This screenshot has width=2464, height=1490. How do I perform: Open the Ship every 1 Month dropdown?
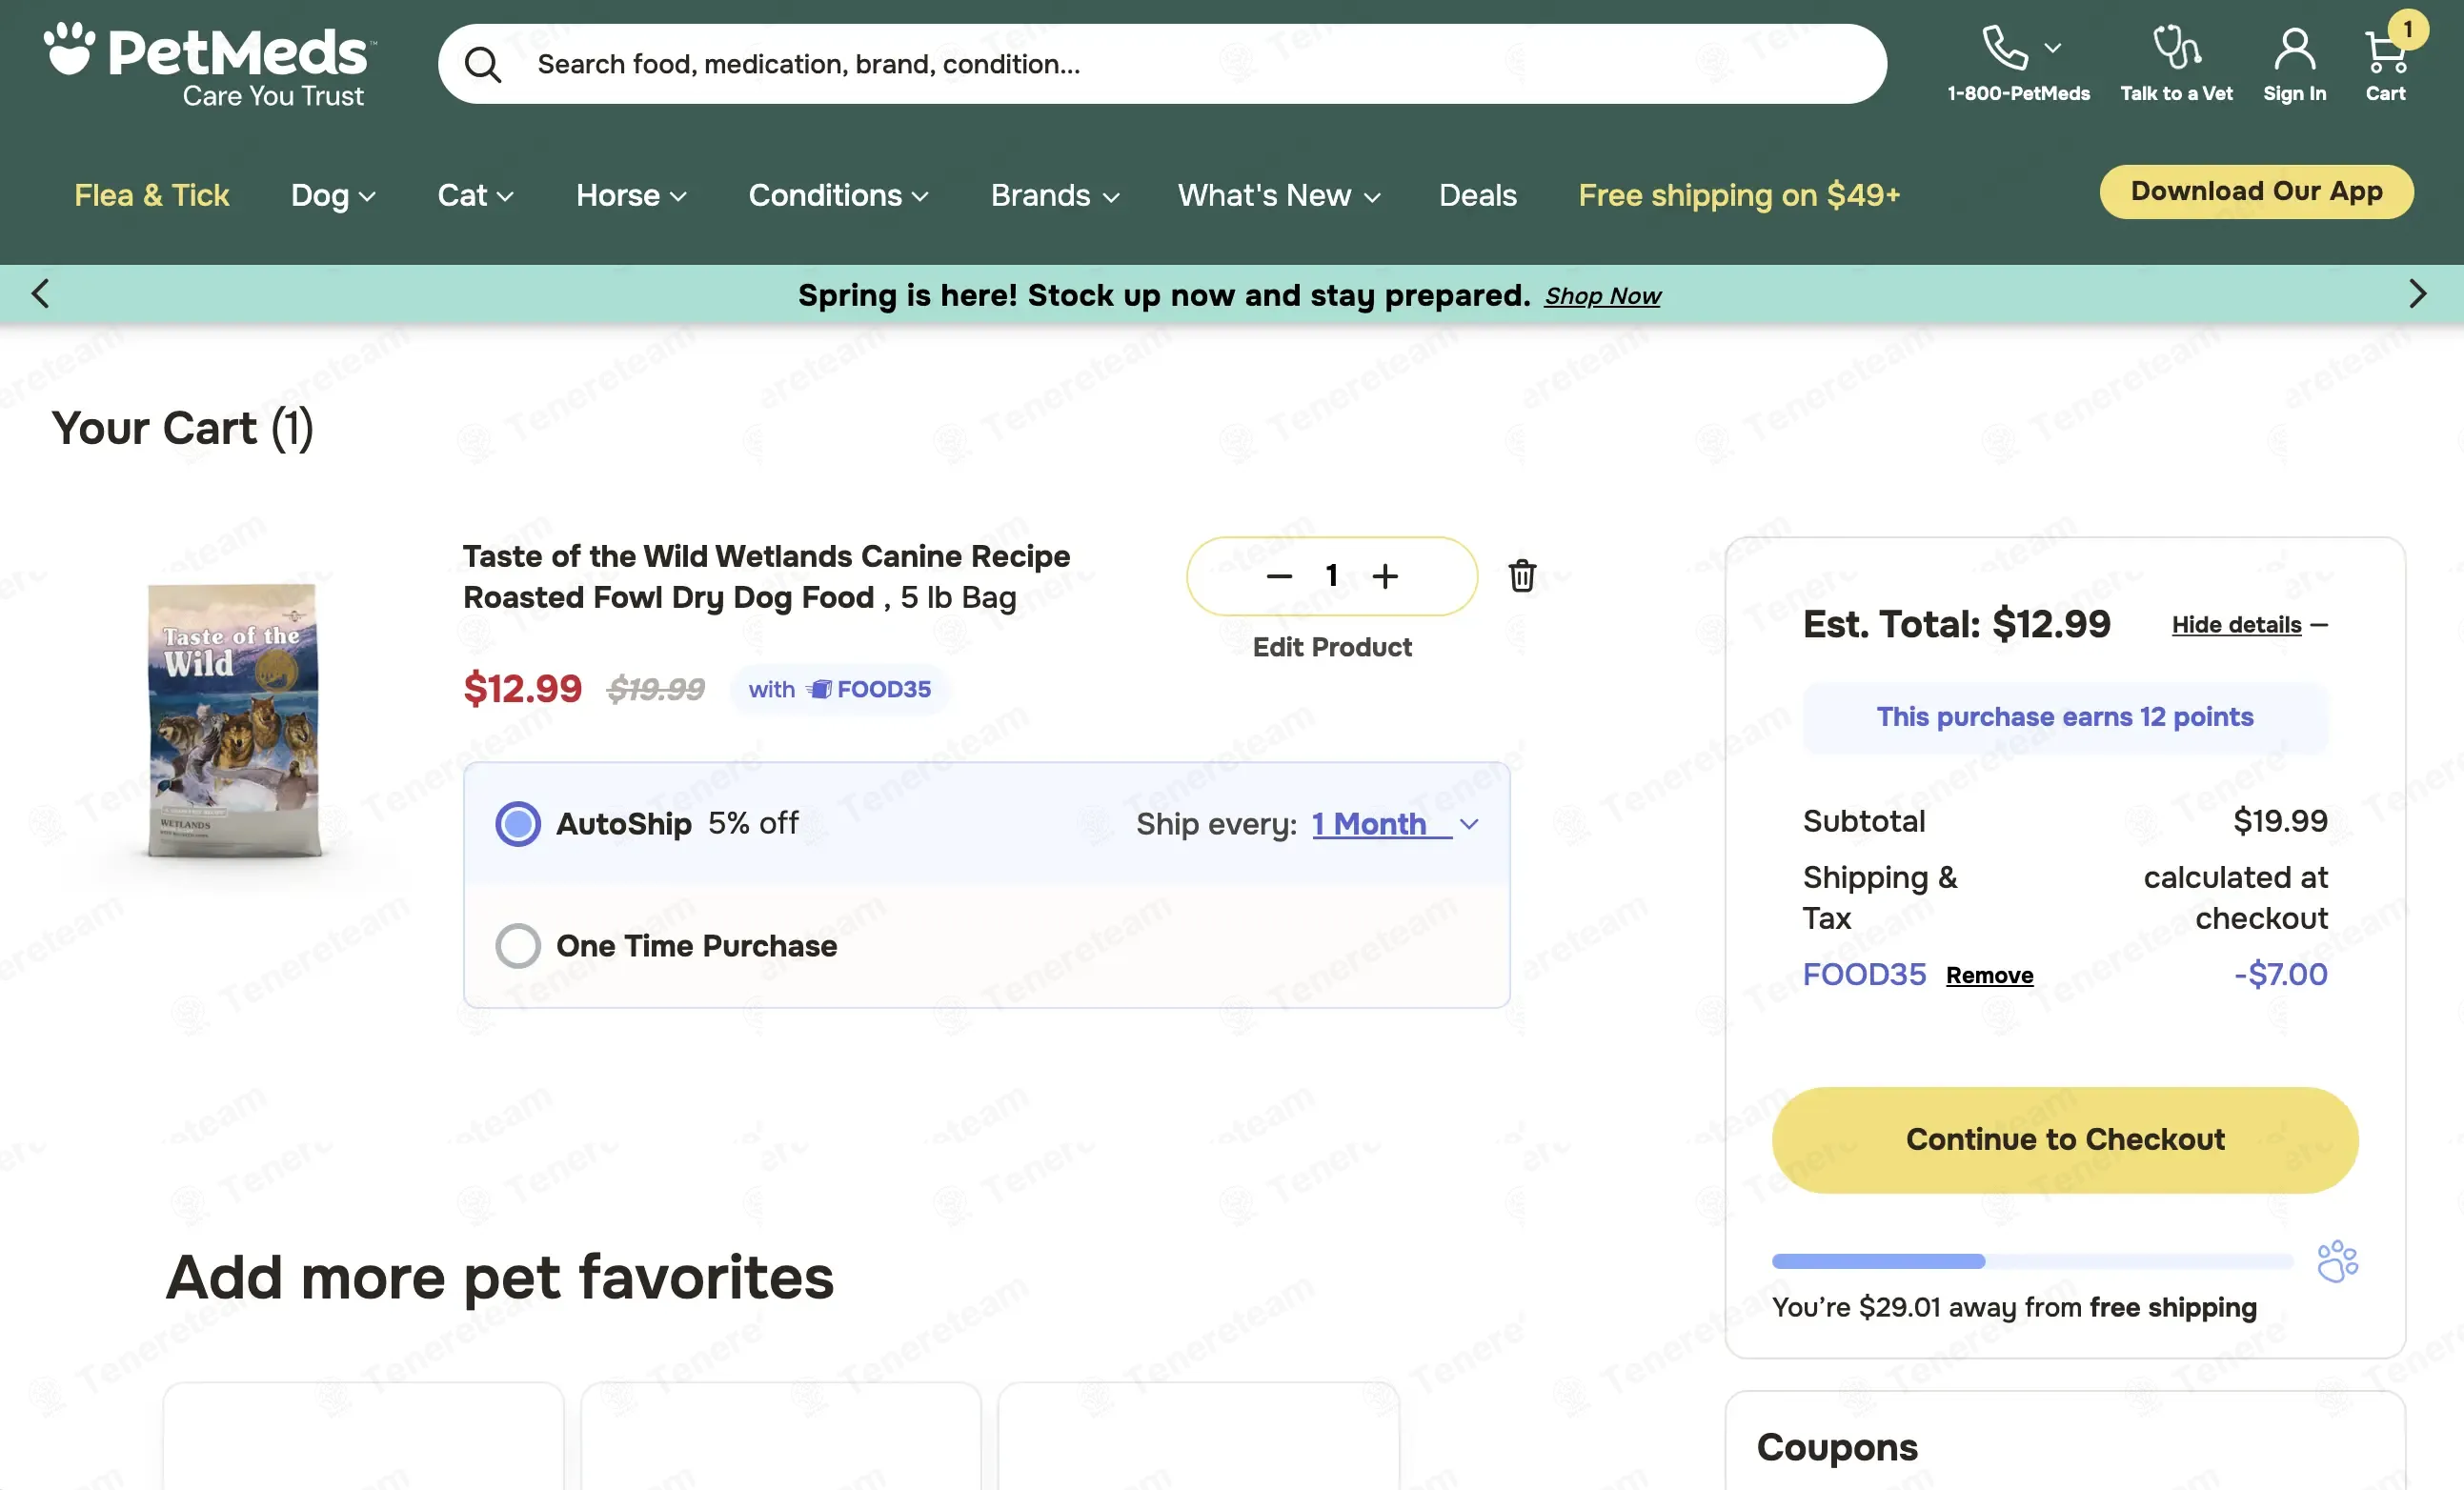1394,824
